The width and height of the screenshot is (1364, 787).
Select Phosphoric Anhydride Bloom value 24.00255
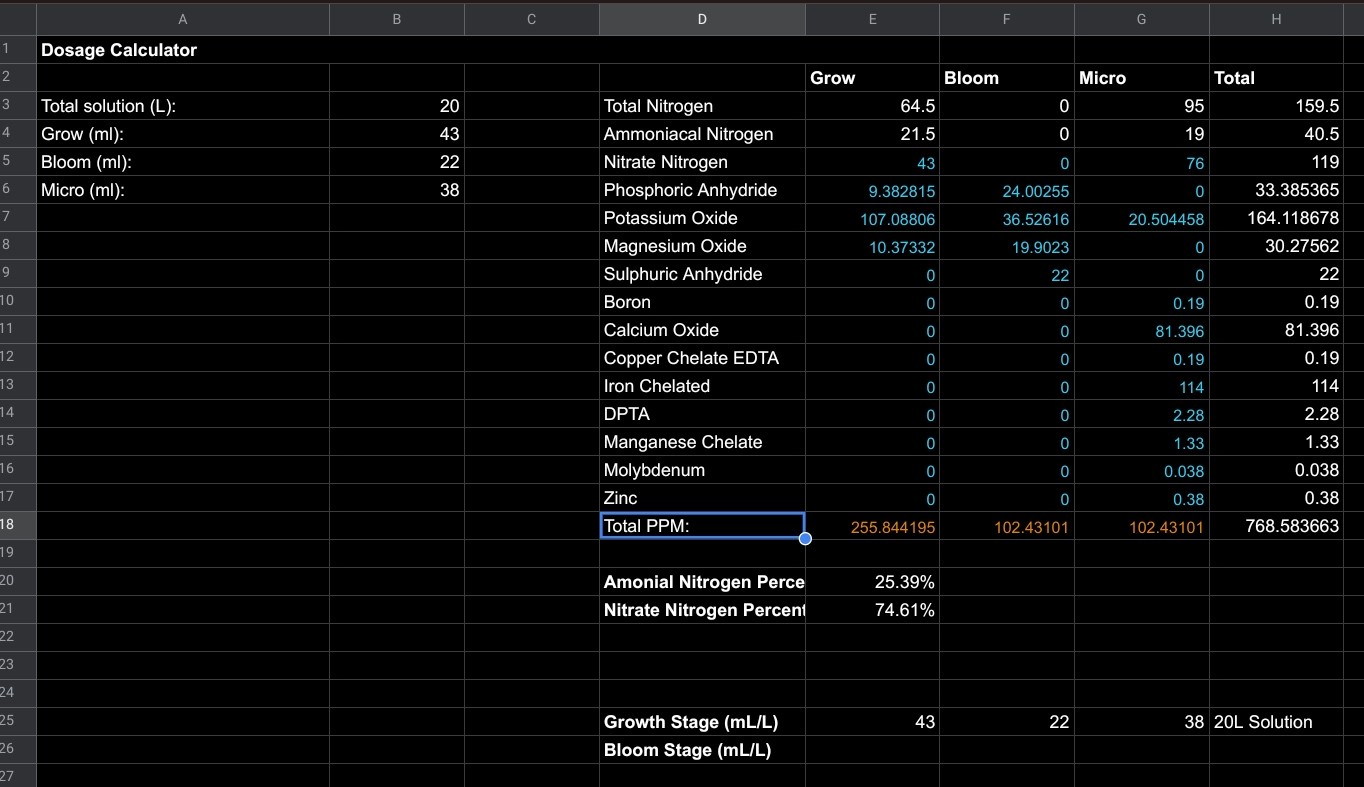tap(1006, 191)
